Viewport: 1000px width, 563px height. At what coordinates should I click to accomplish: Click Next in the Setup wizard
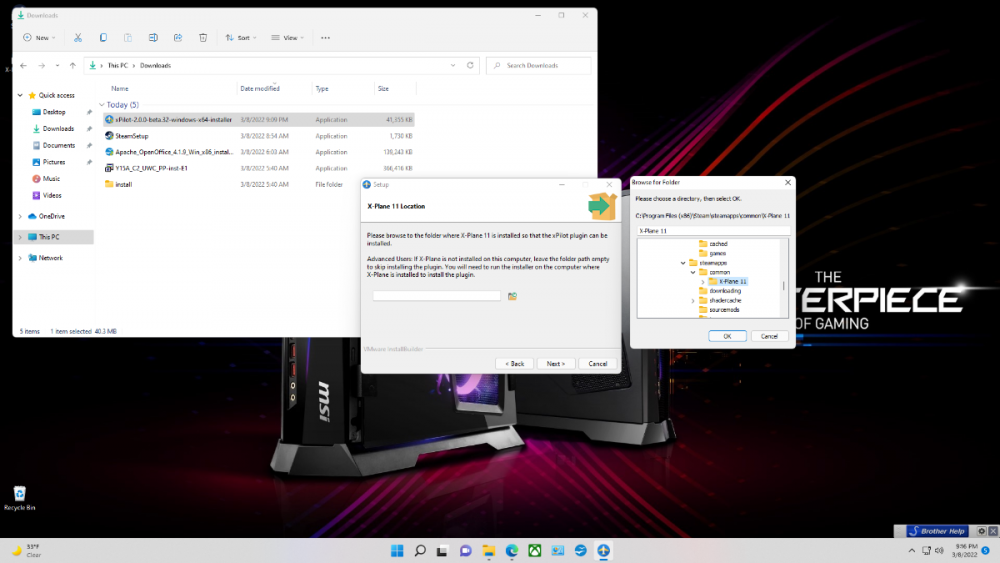point(555,363)
